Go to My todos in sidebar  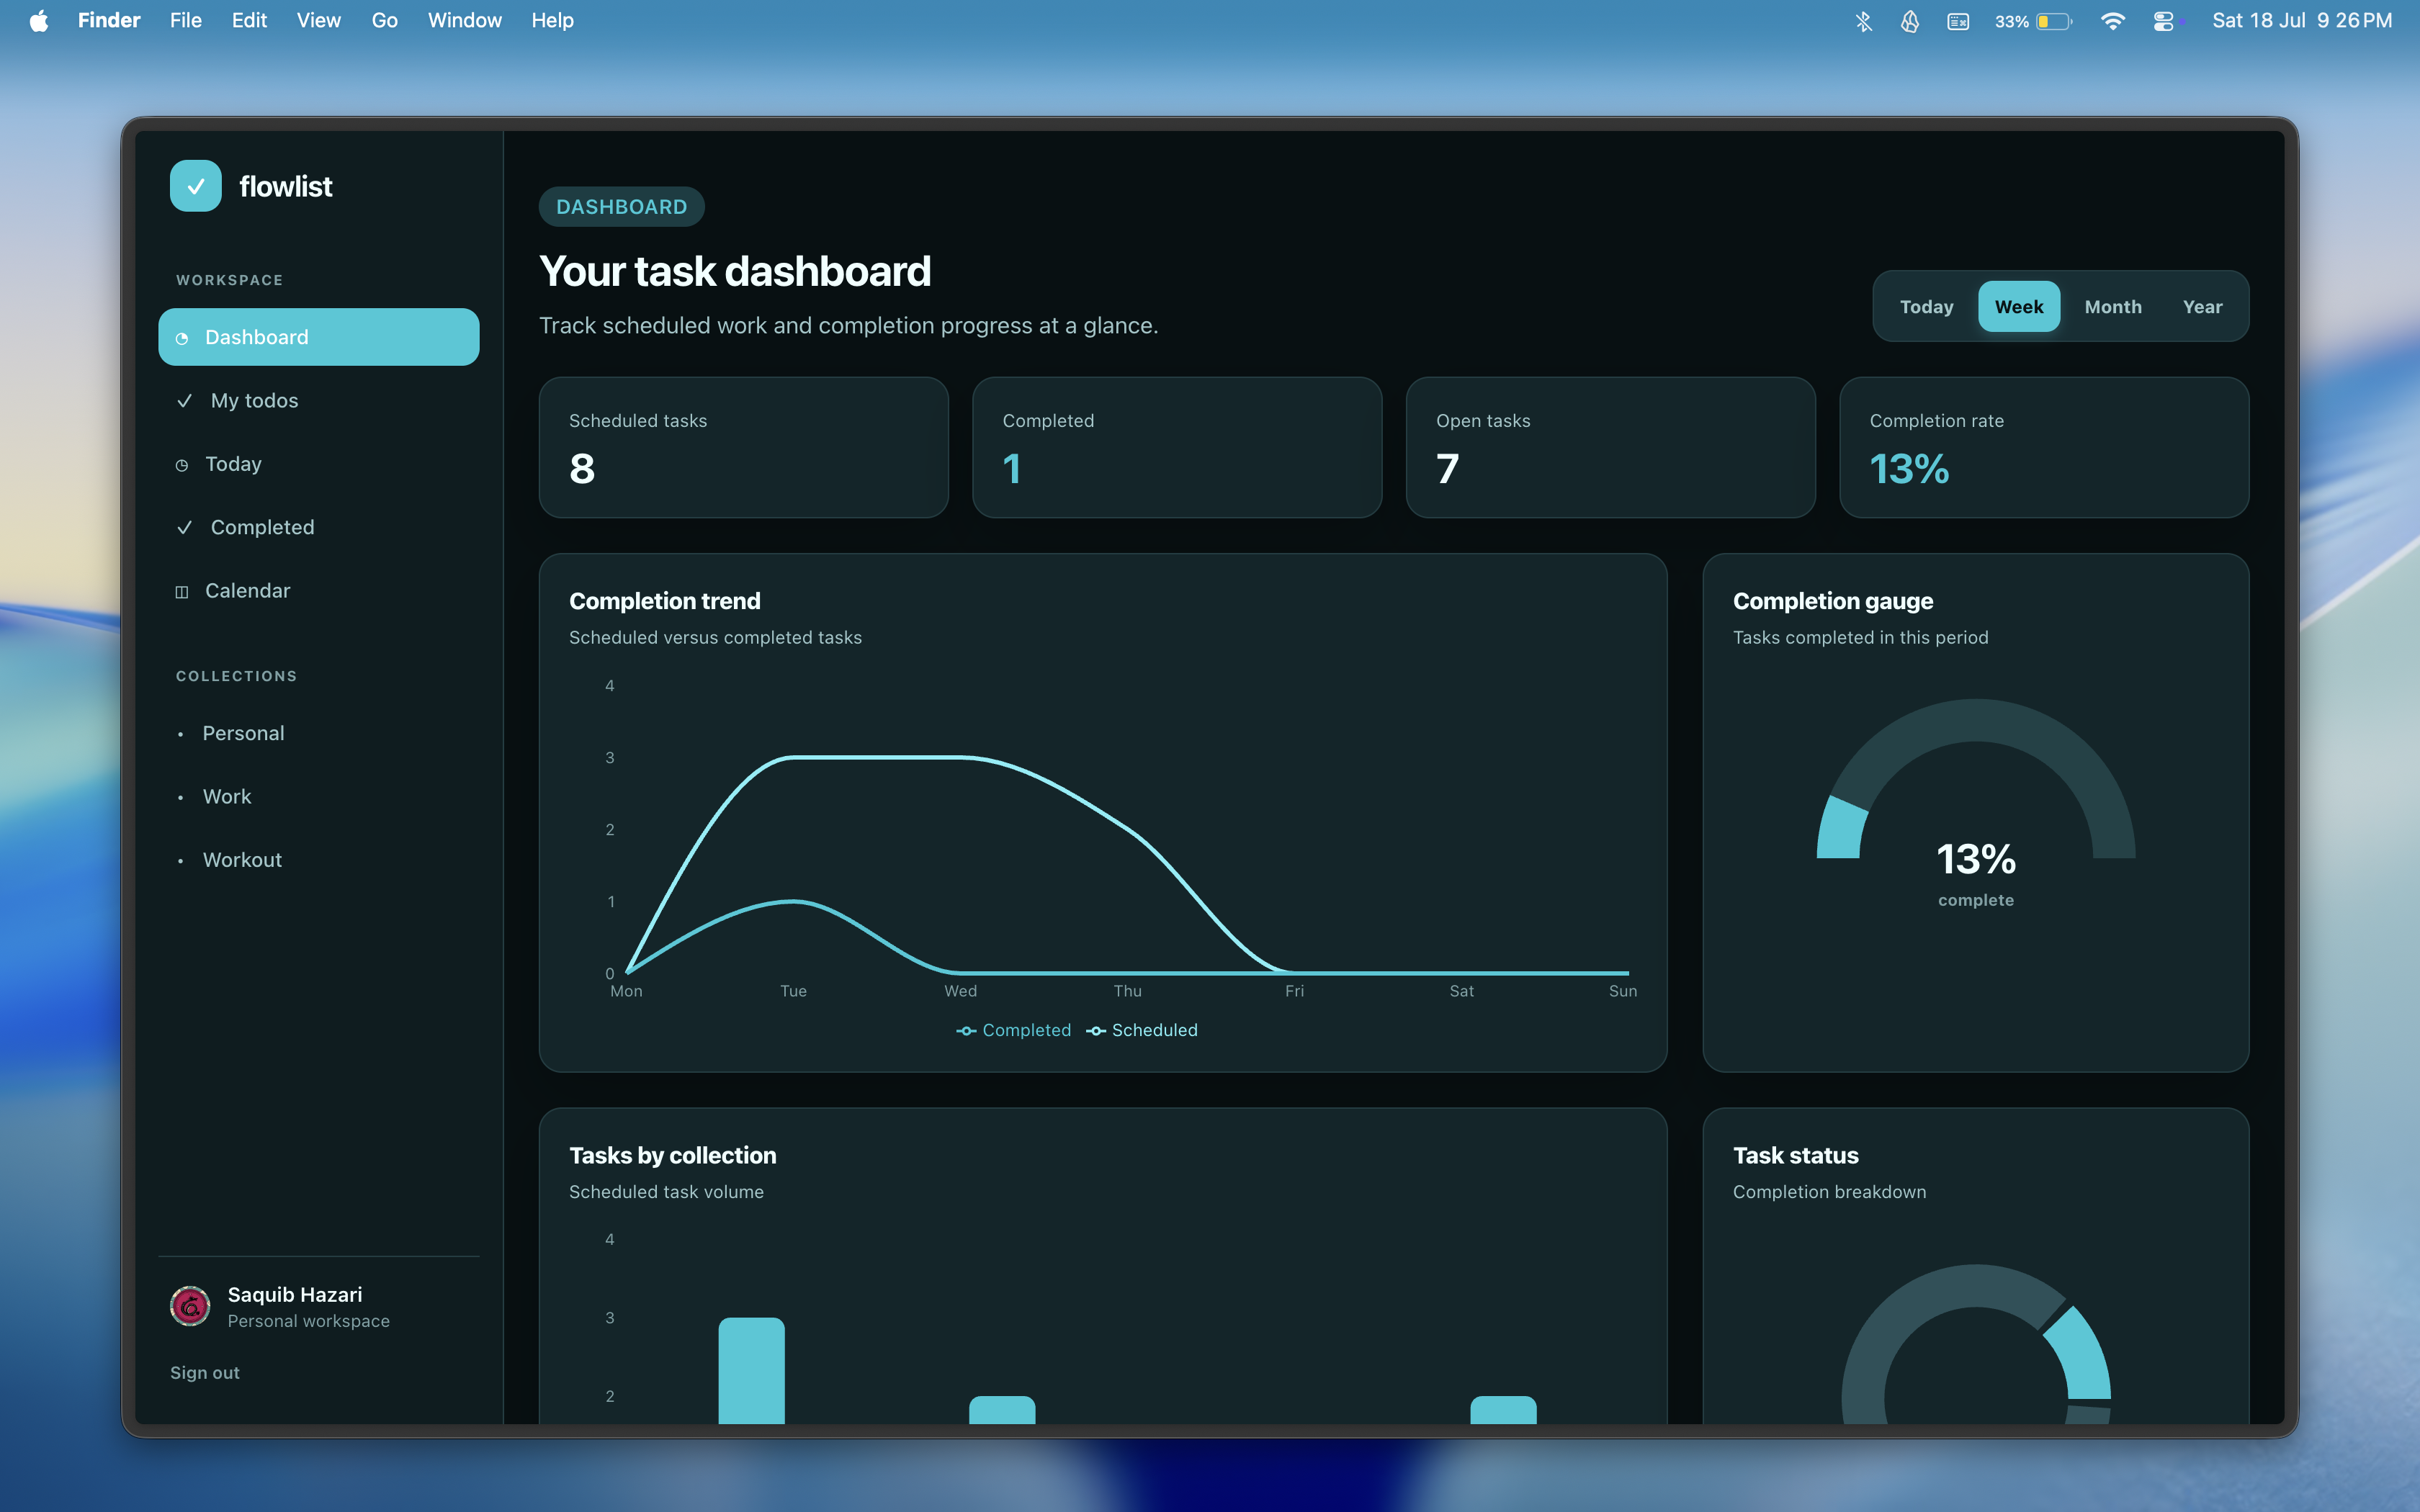[319, 401]
